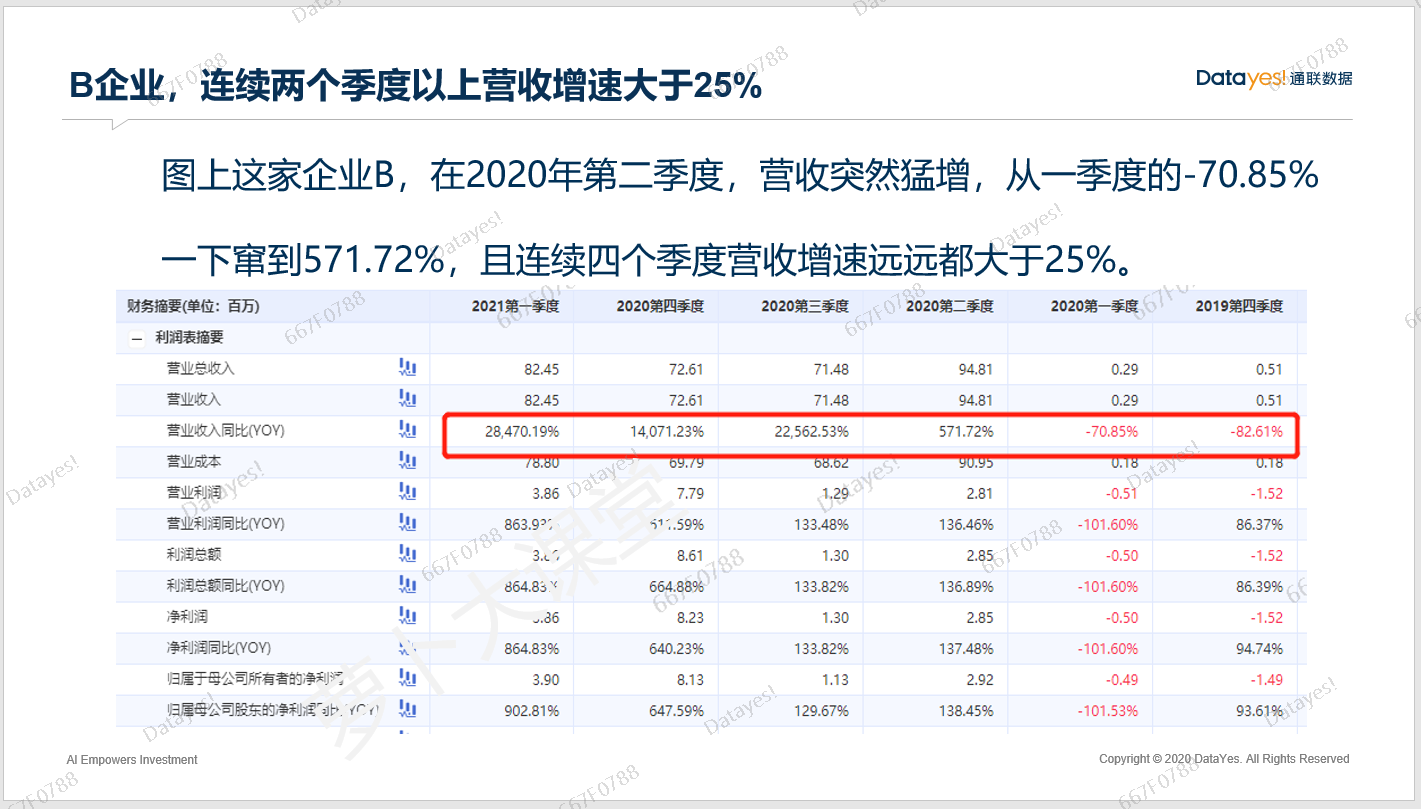Show trend chart for 营业成本 row
Screen dimensions: 1421x809
(x=407, y=461)
